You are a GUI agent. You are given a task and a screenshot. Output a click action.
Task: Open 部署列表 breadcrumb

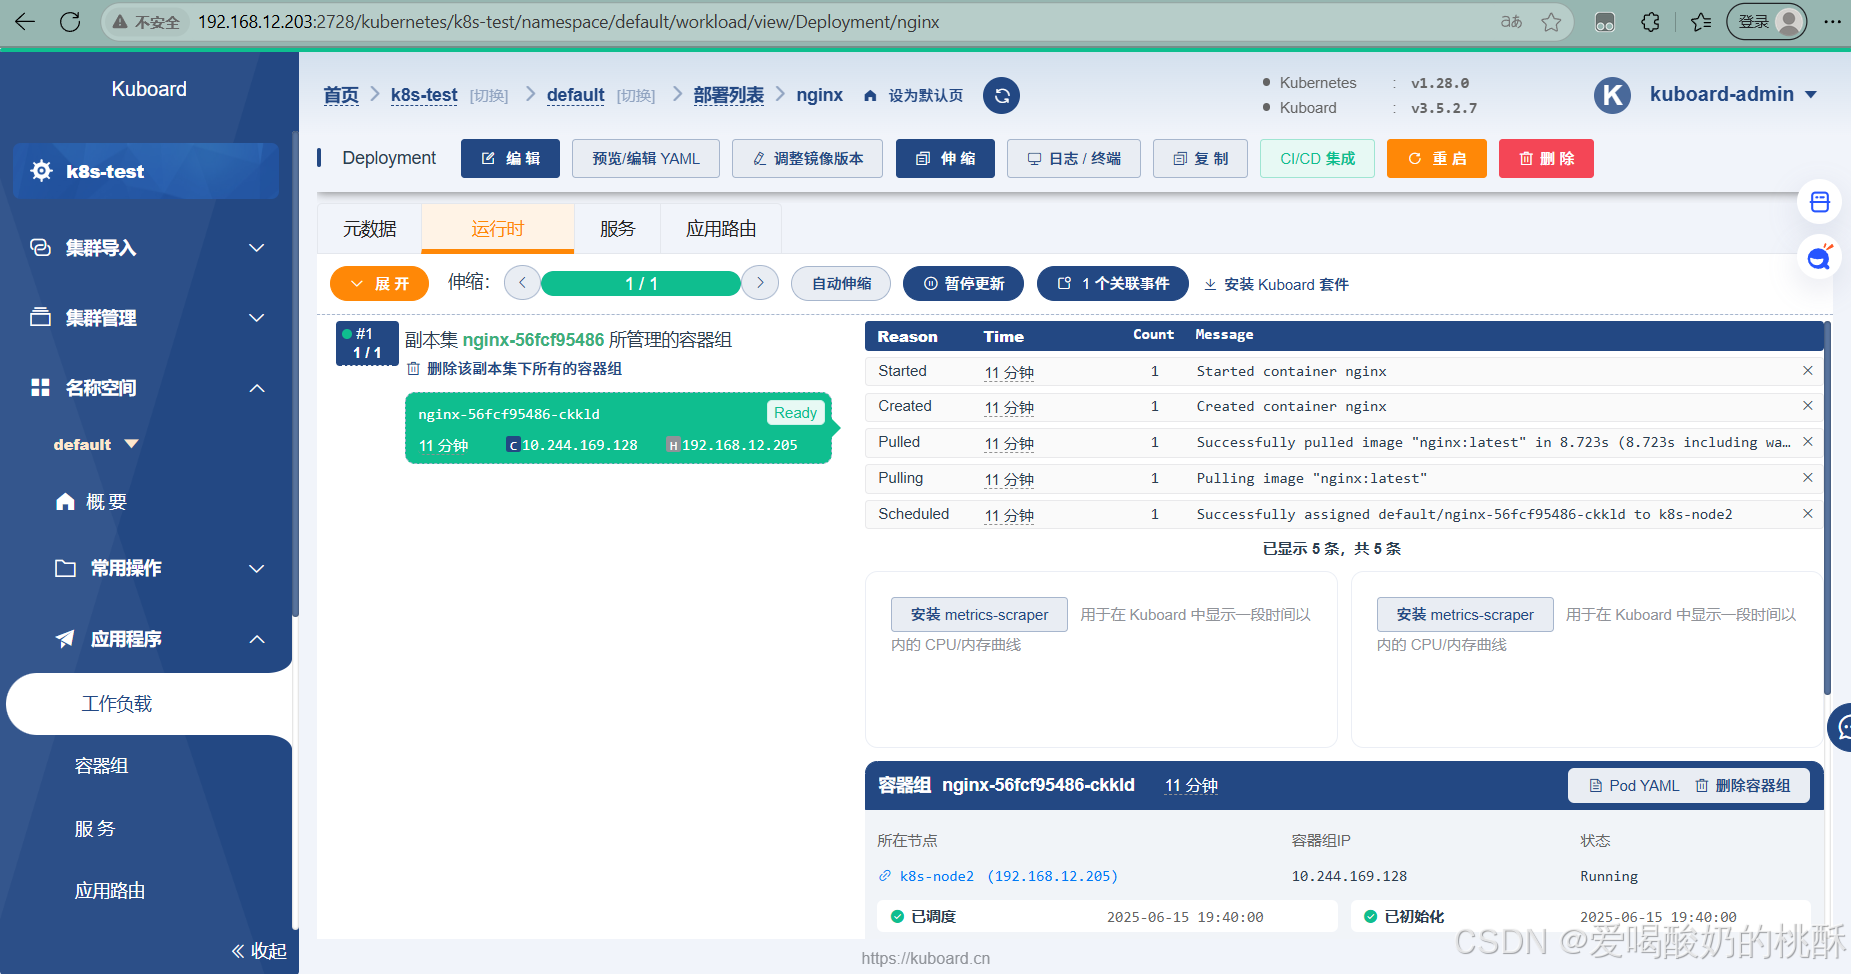[x=728, y=95]
